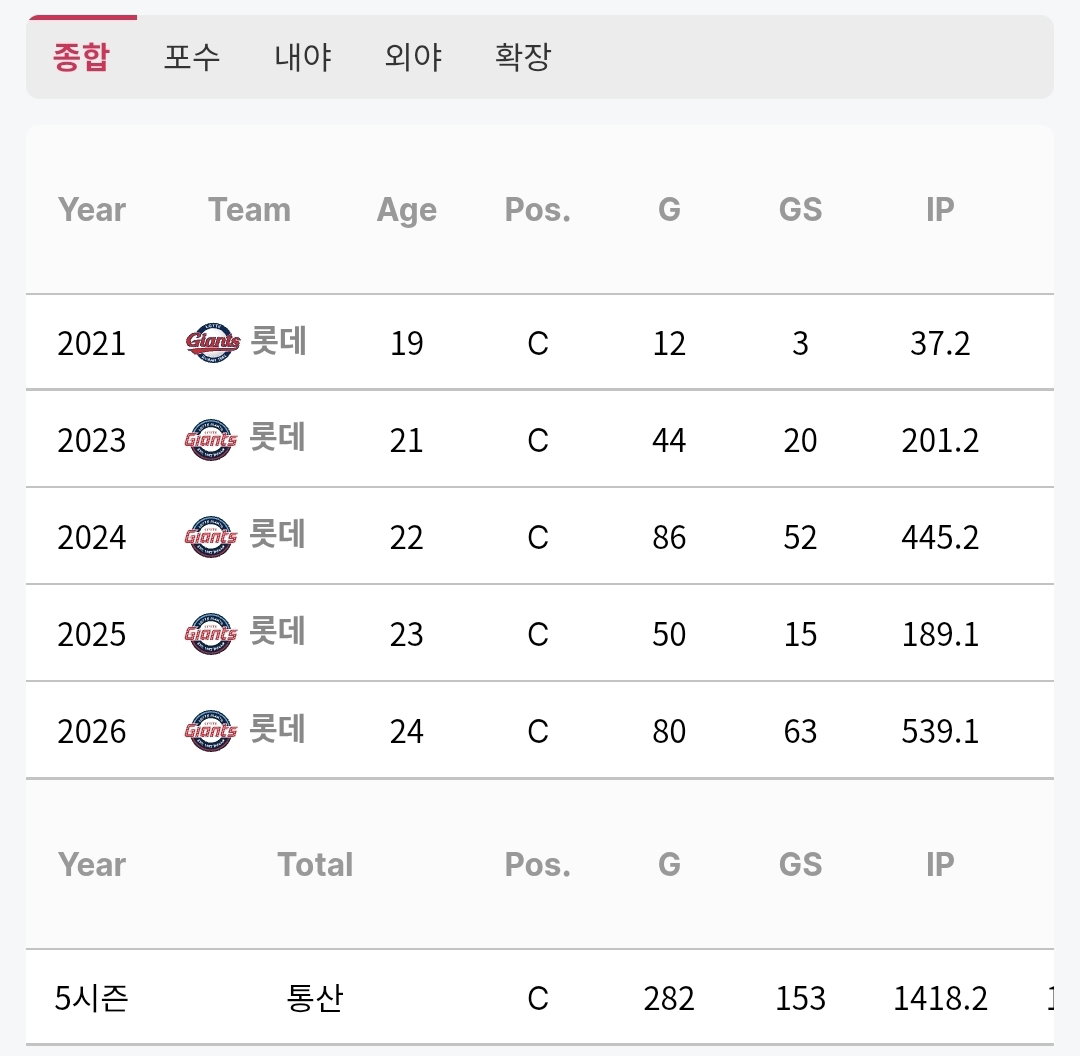Viewport: 1080px width, 1056px height.
Task: Click the Total column header
Action: tap(315, 865)
